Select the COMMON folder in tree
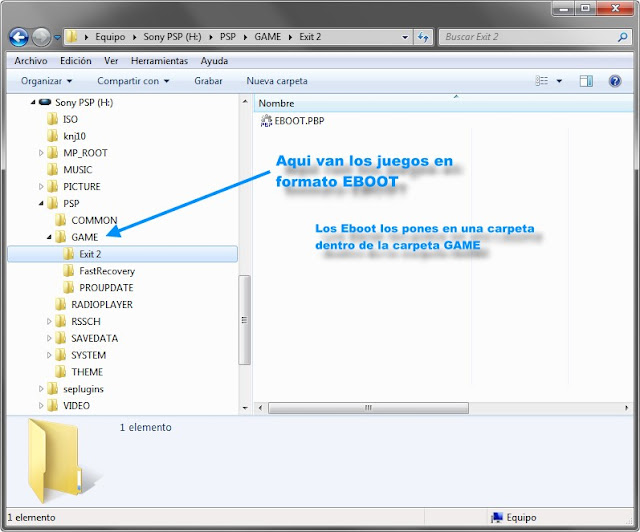Viewport: 640px width, 532px height. coord(94,220)
